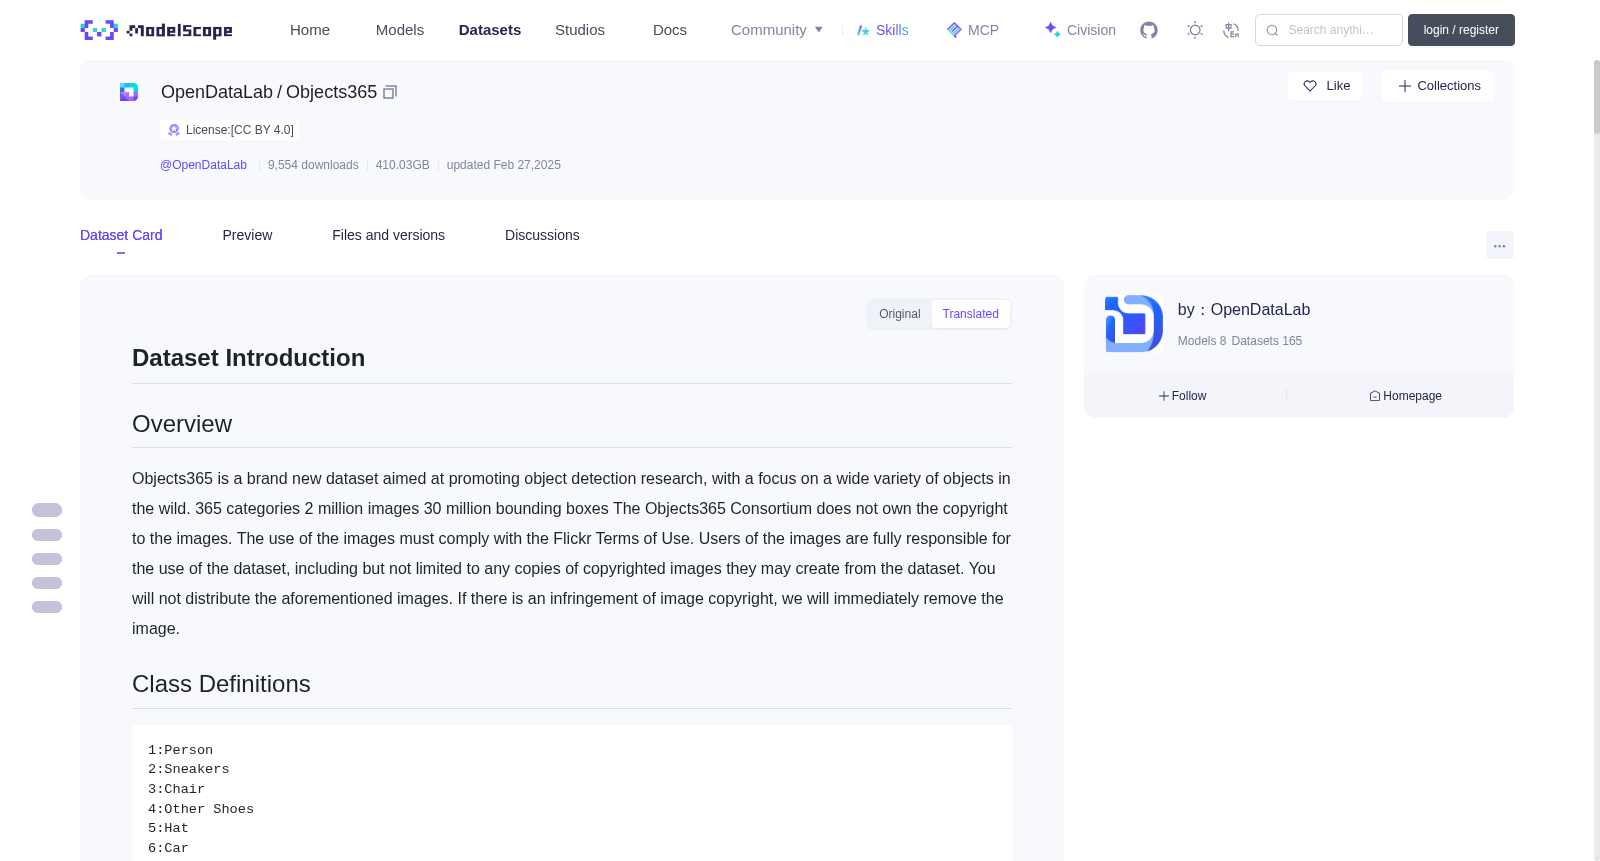Select the Dataset Card tab
Viewport: 1600px width, 861px height.
(121, 235)
